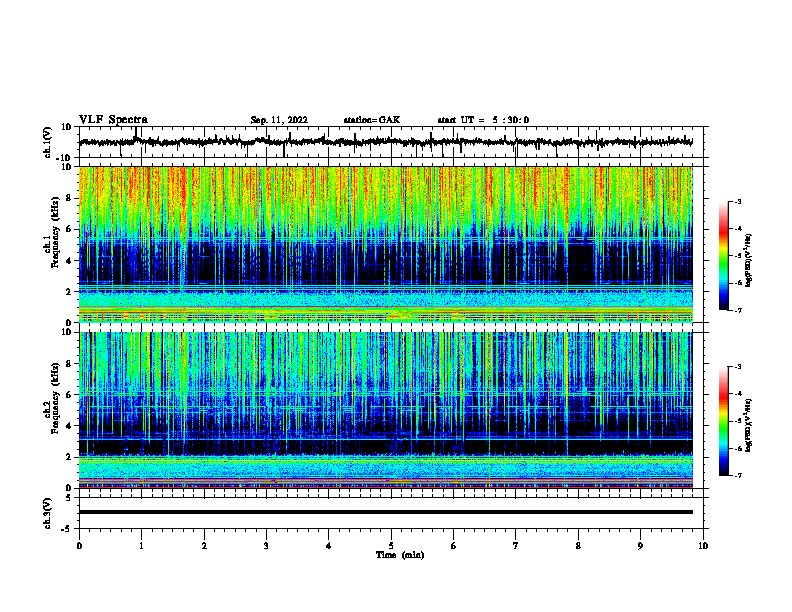
Task: Click time axis tick label "0"
Action: (79, 546)
